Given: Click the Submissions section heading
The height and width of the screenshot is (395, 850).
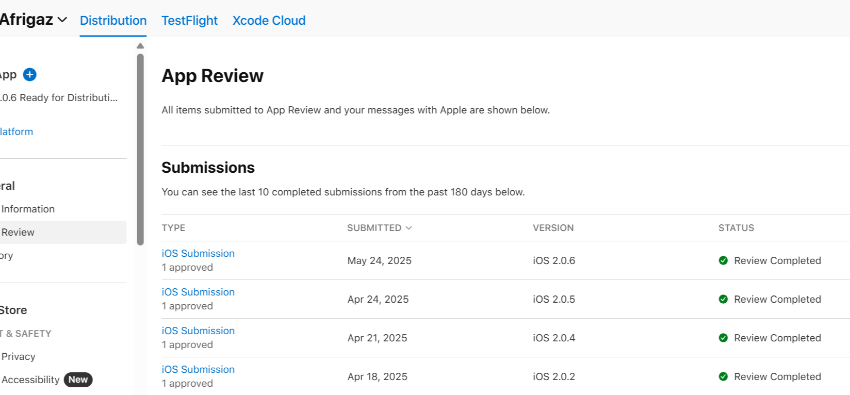Looking at the screenshot, I should click(208, 167).
